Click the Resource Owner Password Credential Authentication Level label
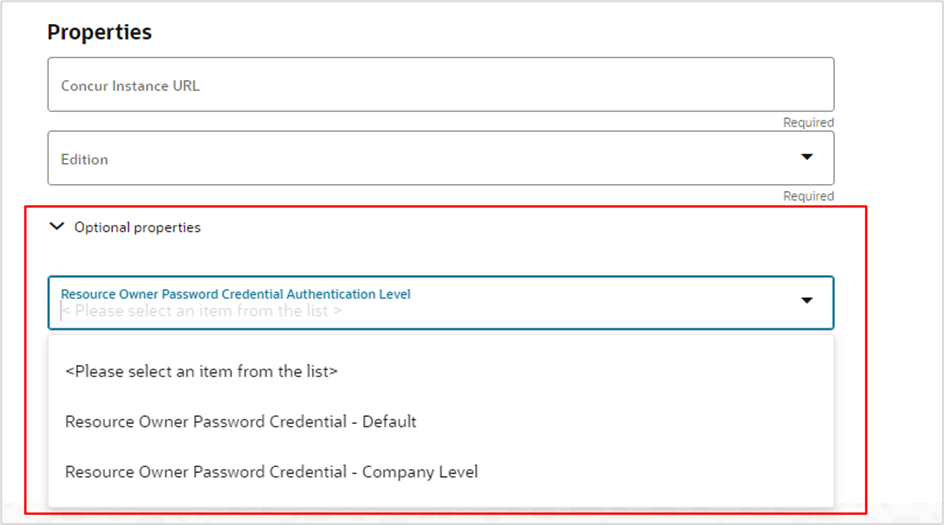Screen dimensions: 944x525 235,294
